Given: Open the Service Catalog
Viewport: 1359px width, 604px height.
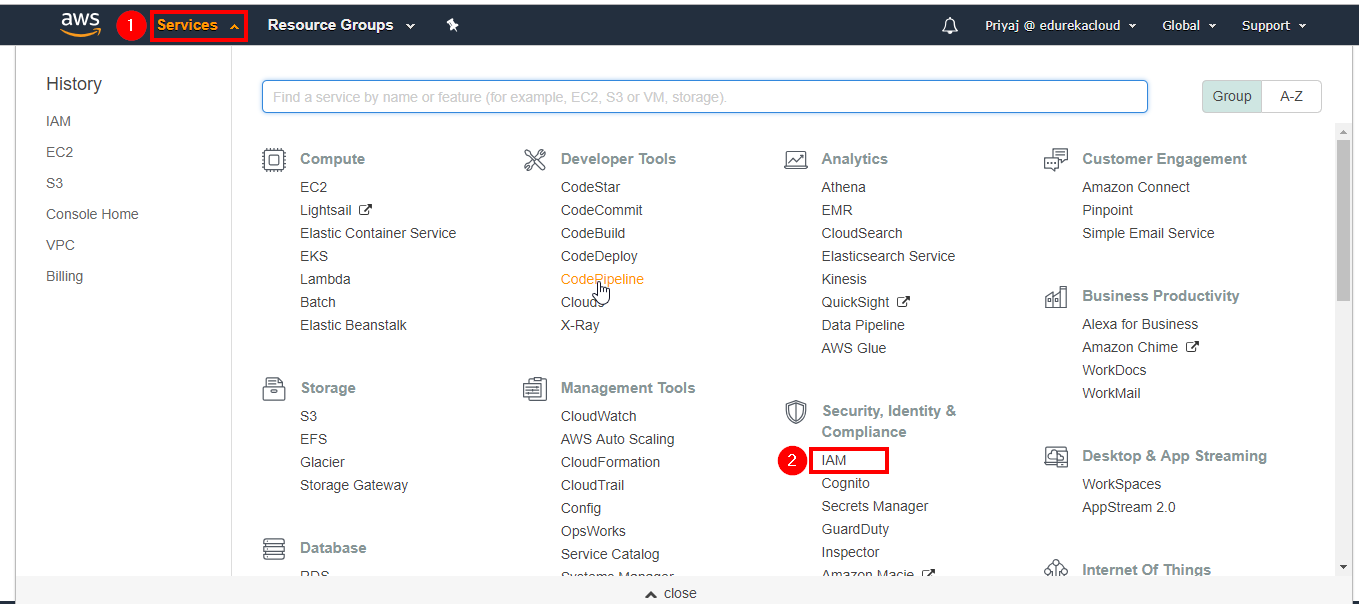Looking at the screenshot, I should tap(610, 554).
